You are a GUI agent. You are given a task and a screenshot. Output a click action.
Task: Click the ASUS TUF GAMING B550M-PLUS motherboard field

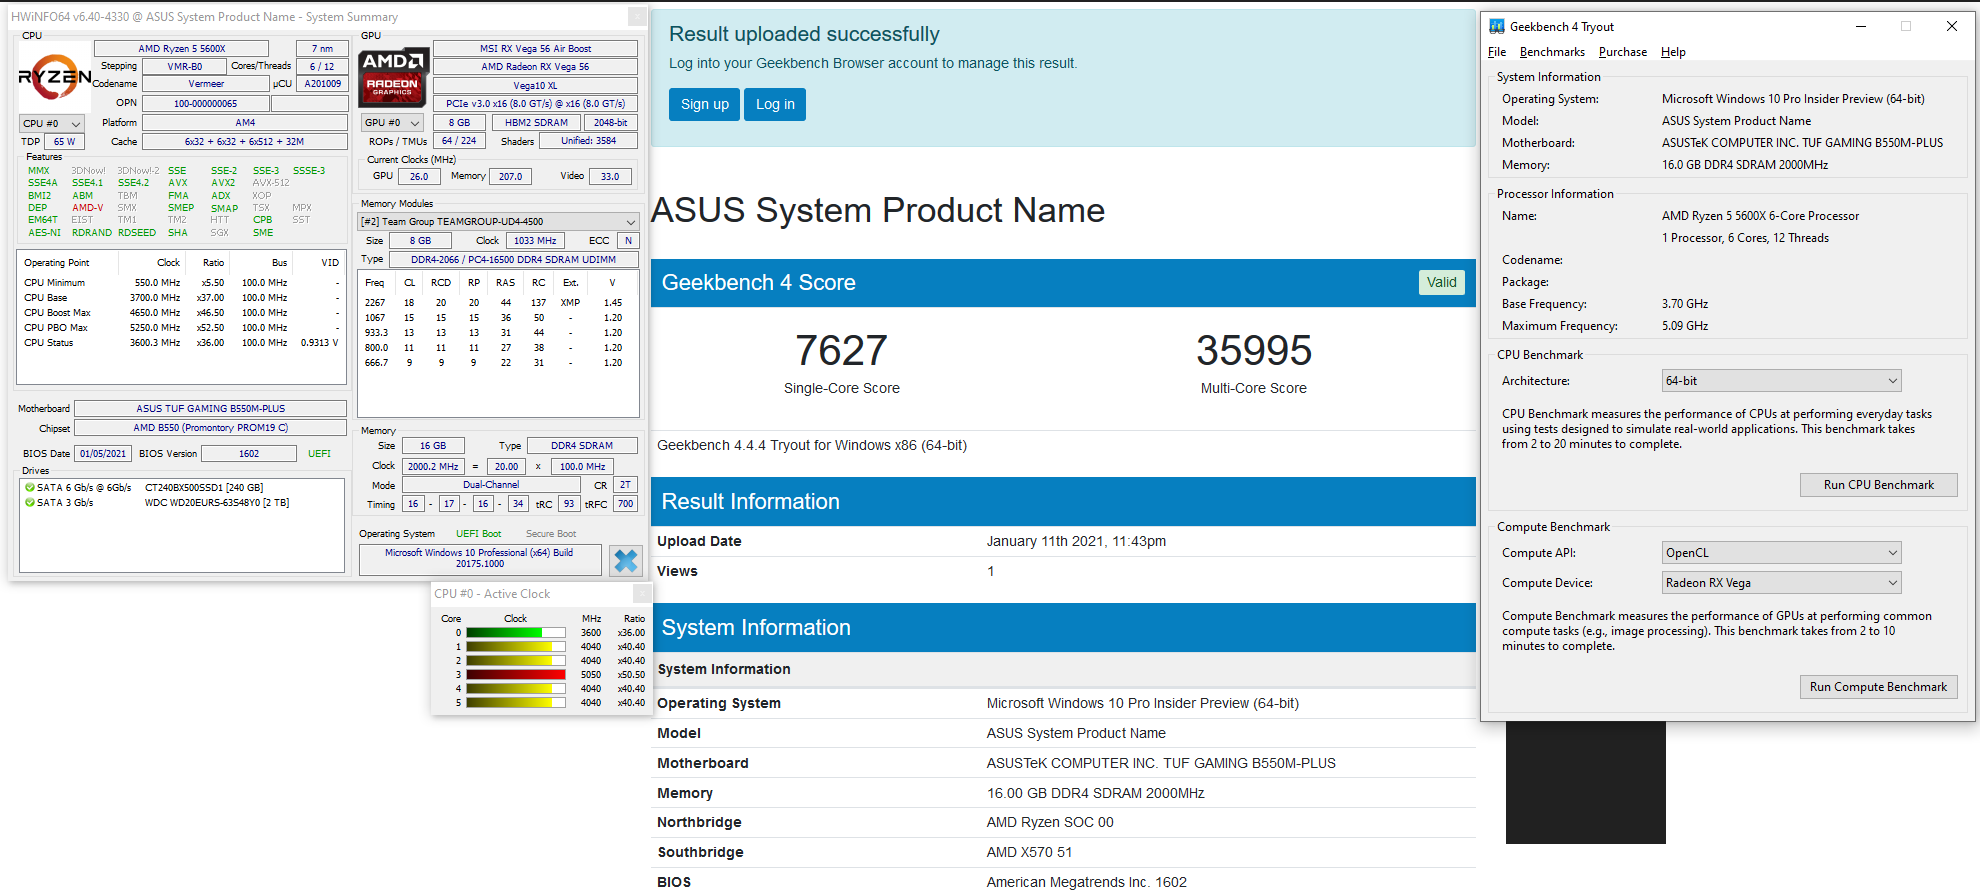210,409
